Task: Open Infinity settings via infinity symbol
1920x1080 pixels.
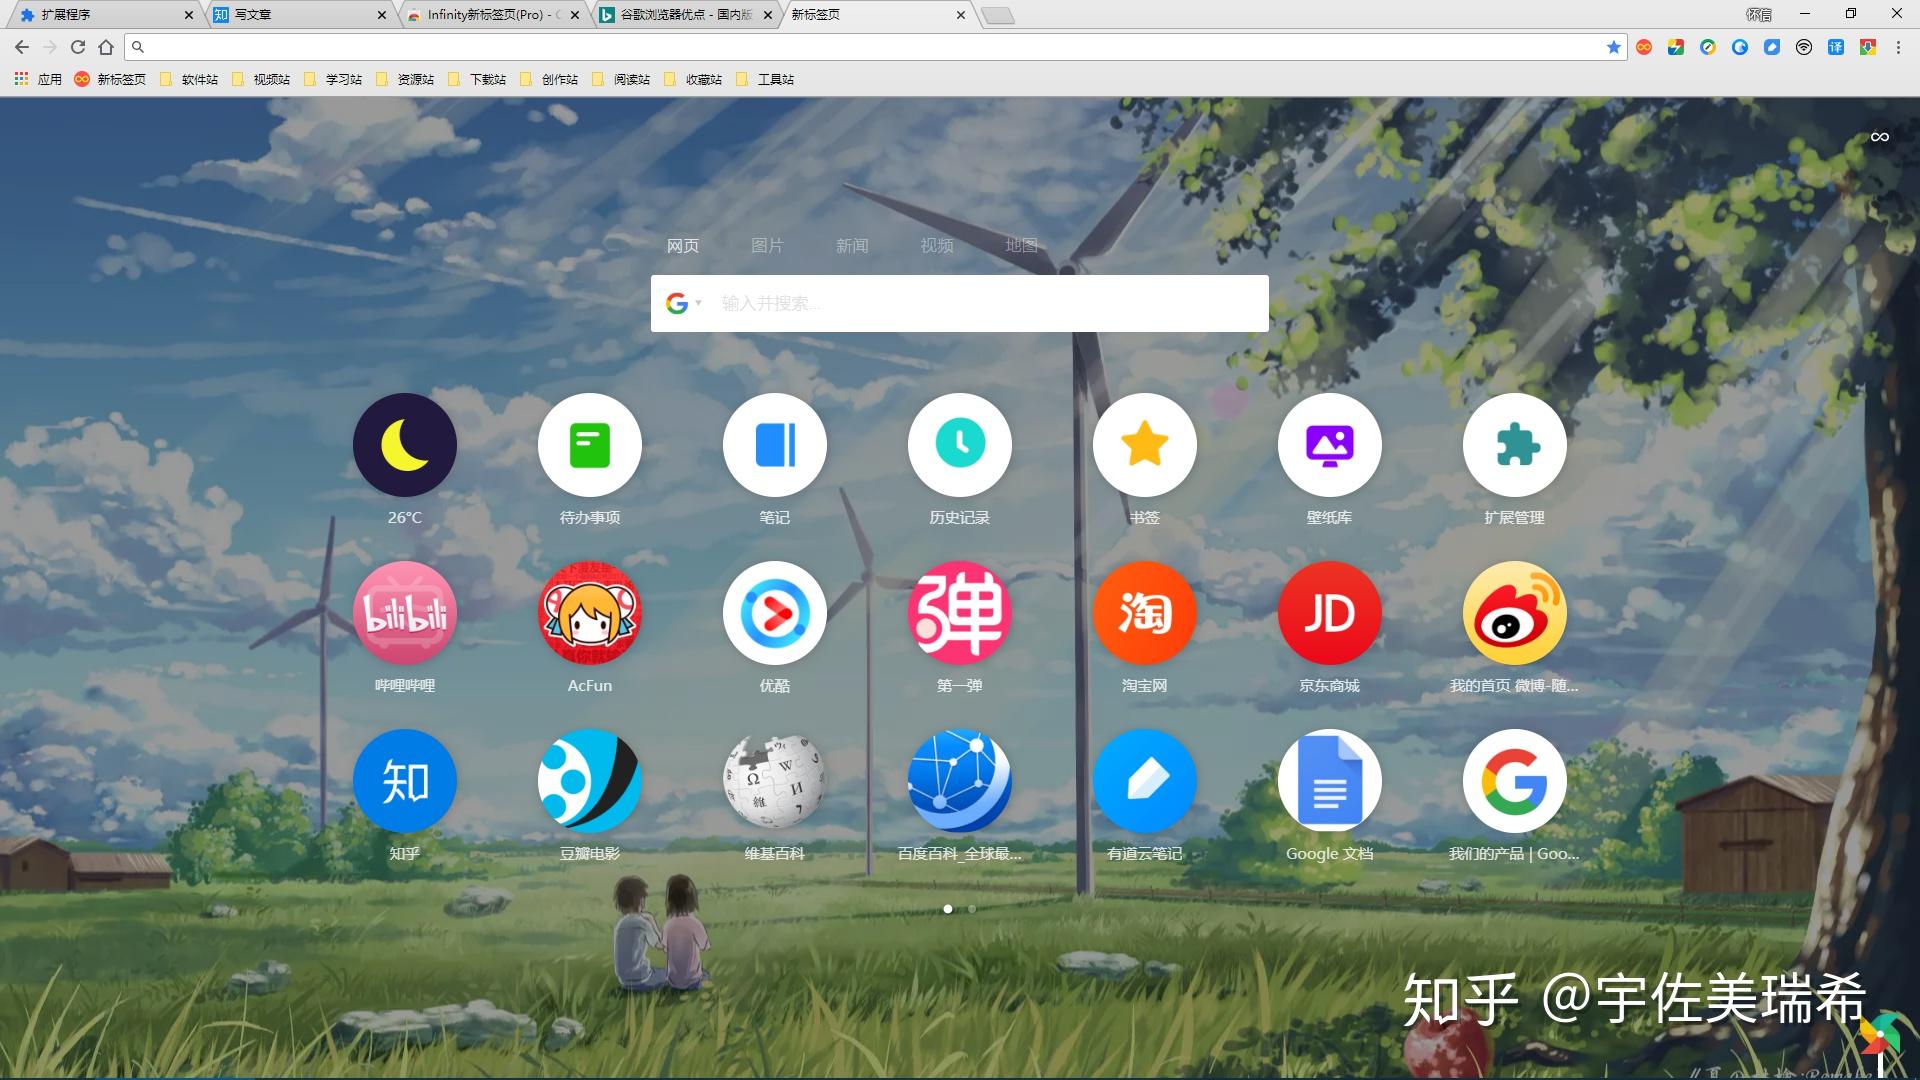Action: click(1880, 137)
